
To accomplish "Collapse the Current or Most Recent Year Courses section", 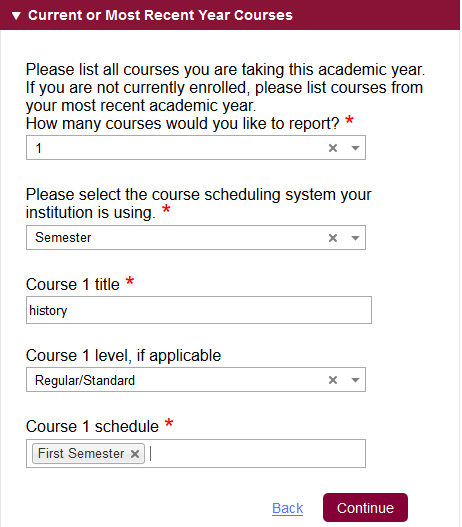I will click(16, 15).
